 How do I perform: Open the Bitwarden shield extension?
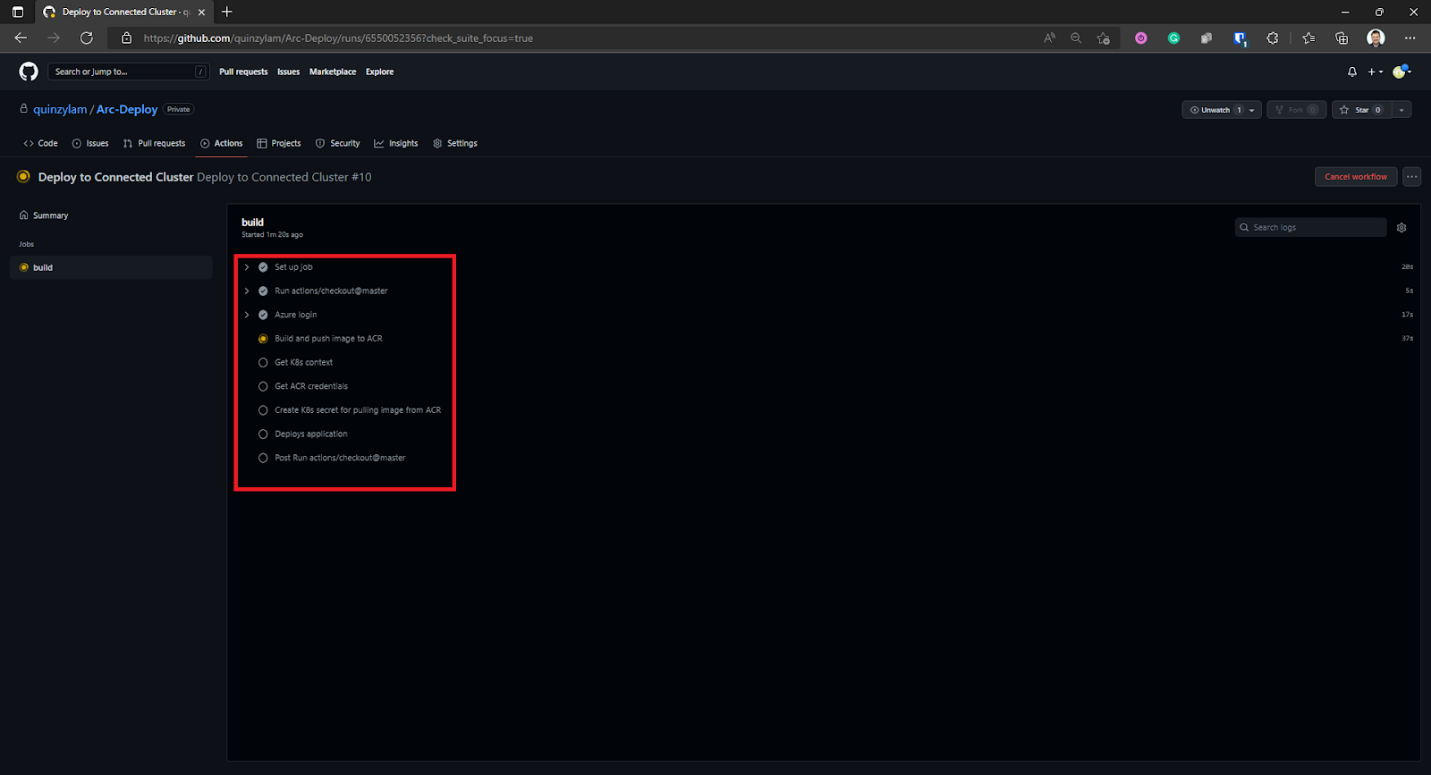pos(1240,38)
